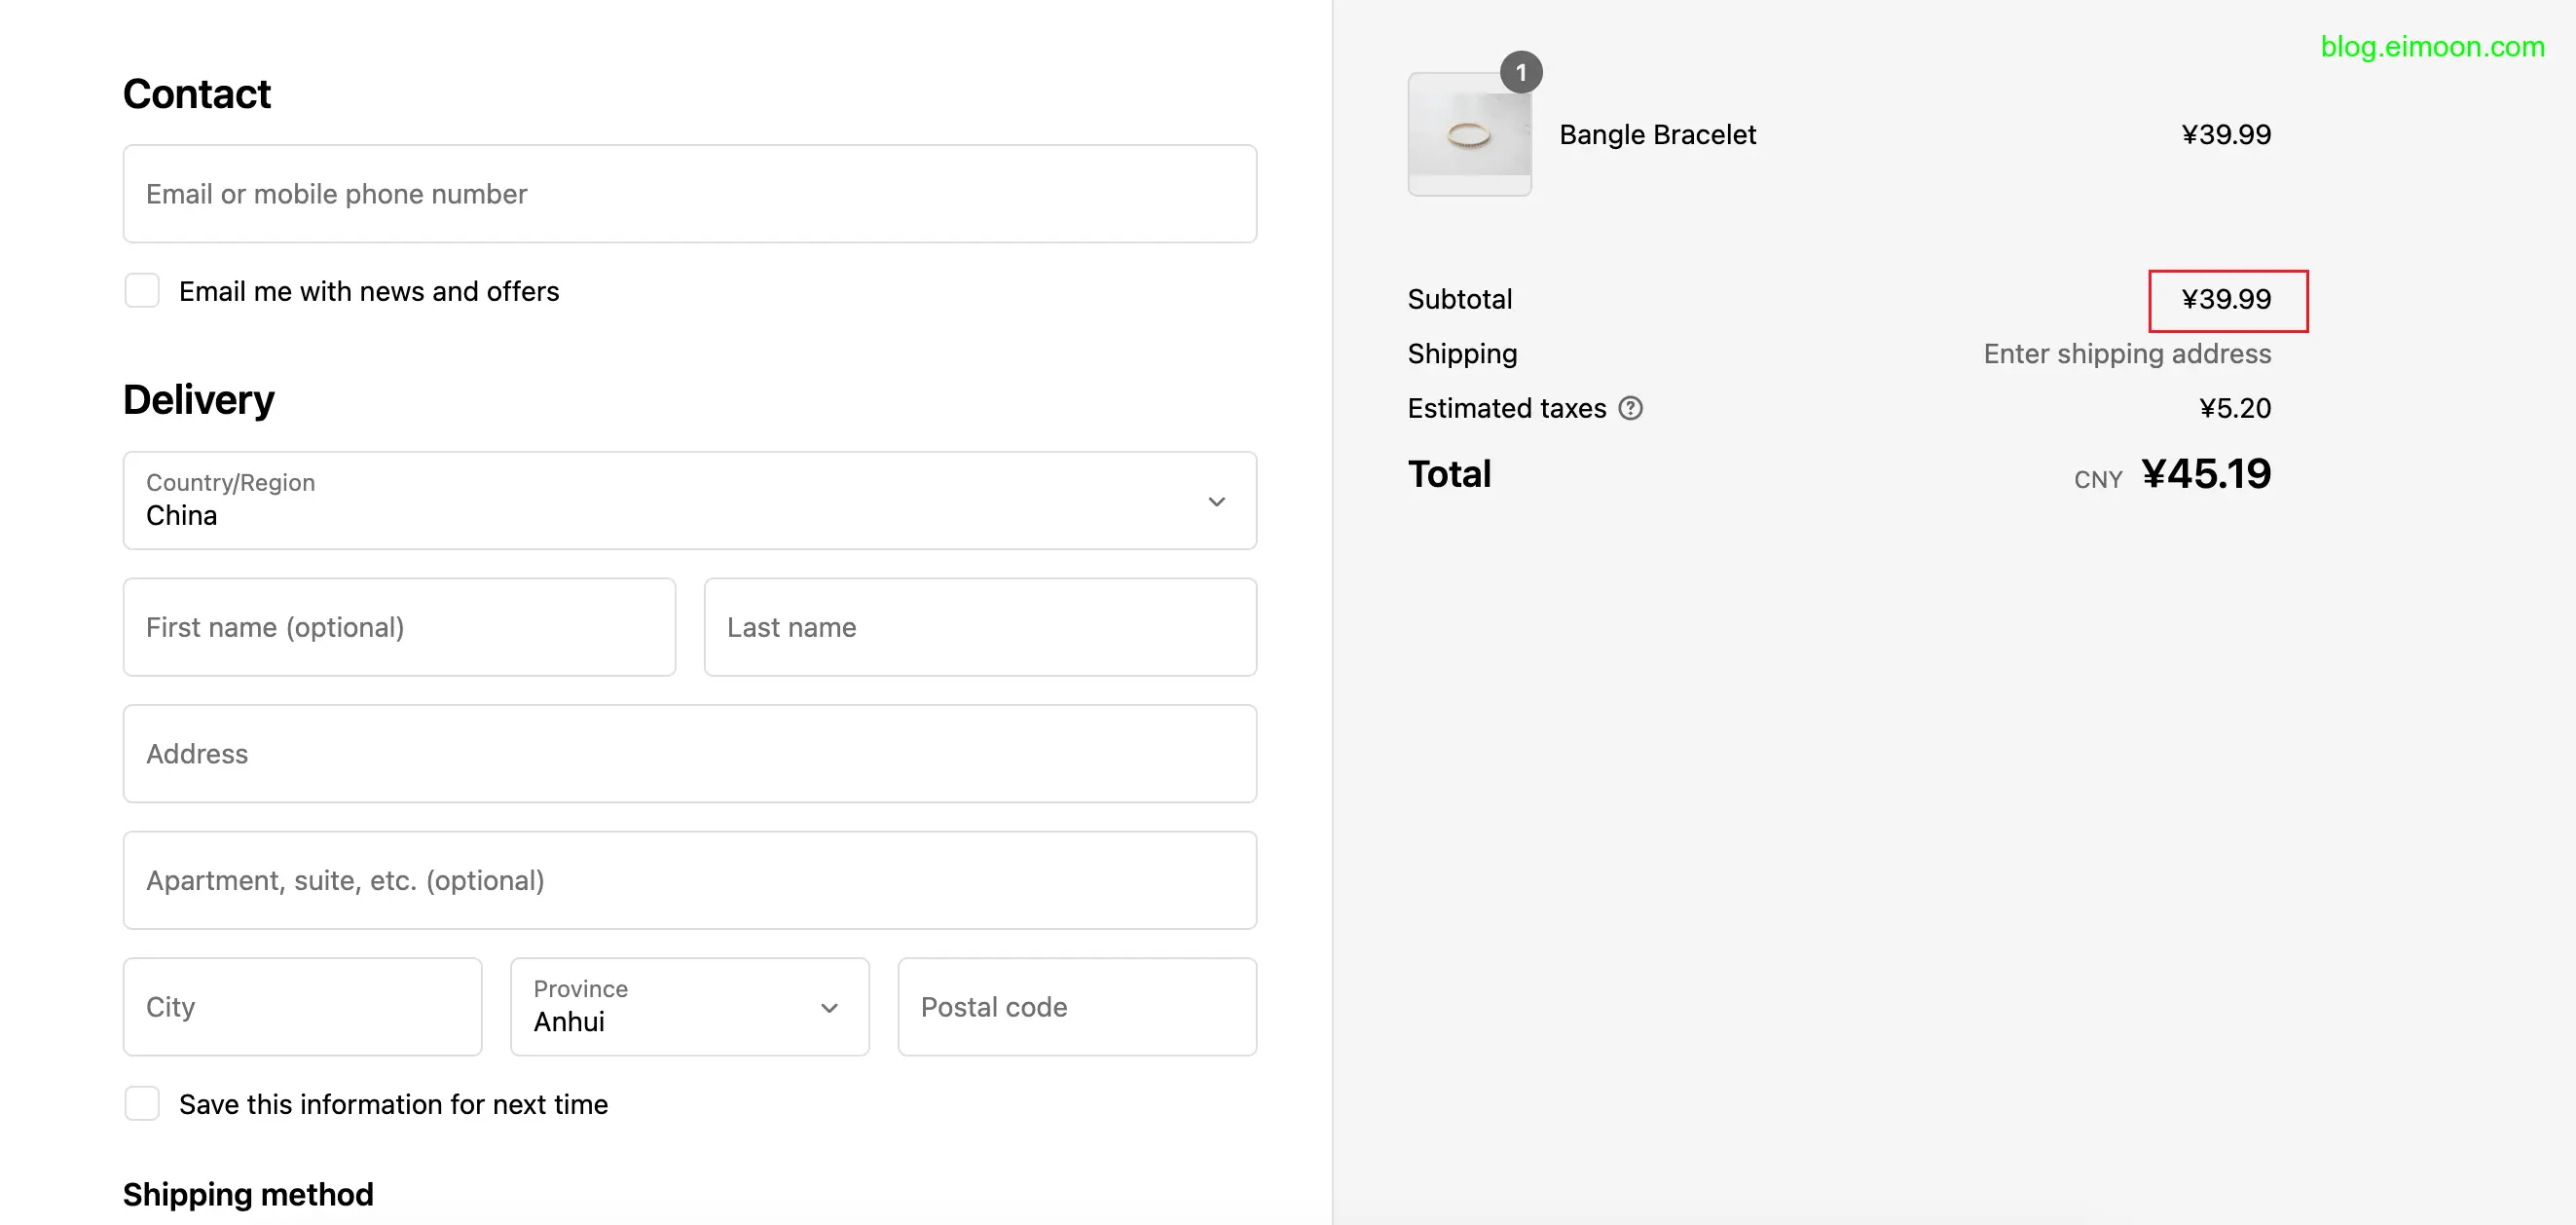Click the Enter shipping address text

[2126, 354]
